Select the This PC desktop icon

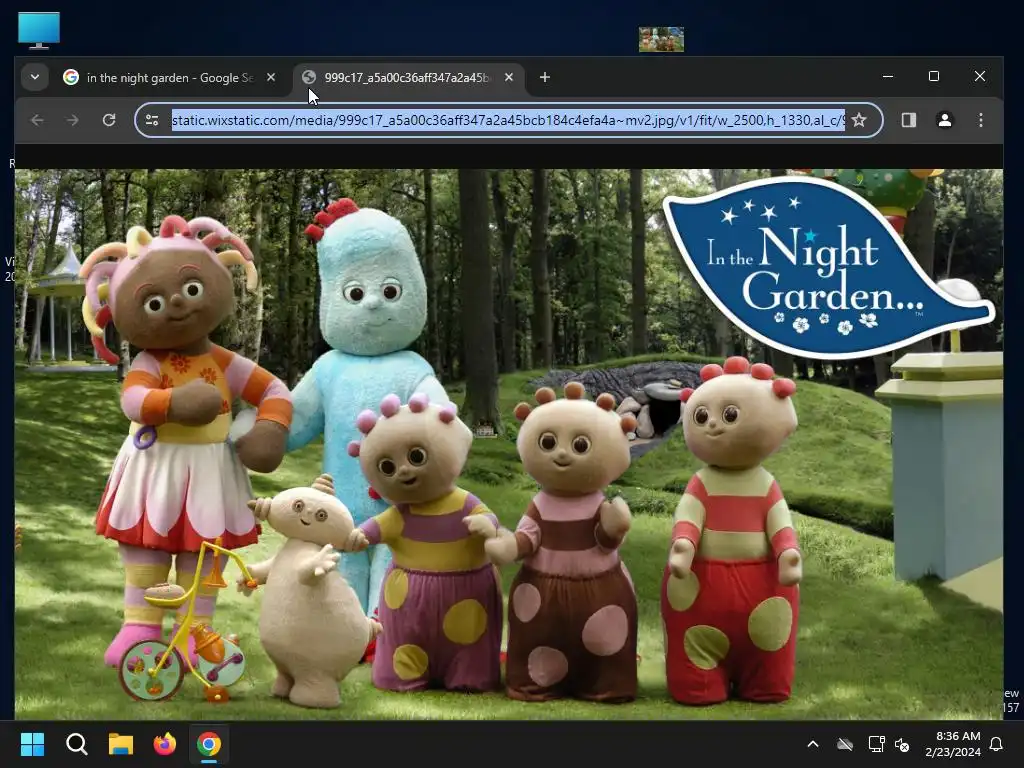pyautogui.click(x=39, y=30)
